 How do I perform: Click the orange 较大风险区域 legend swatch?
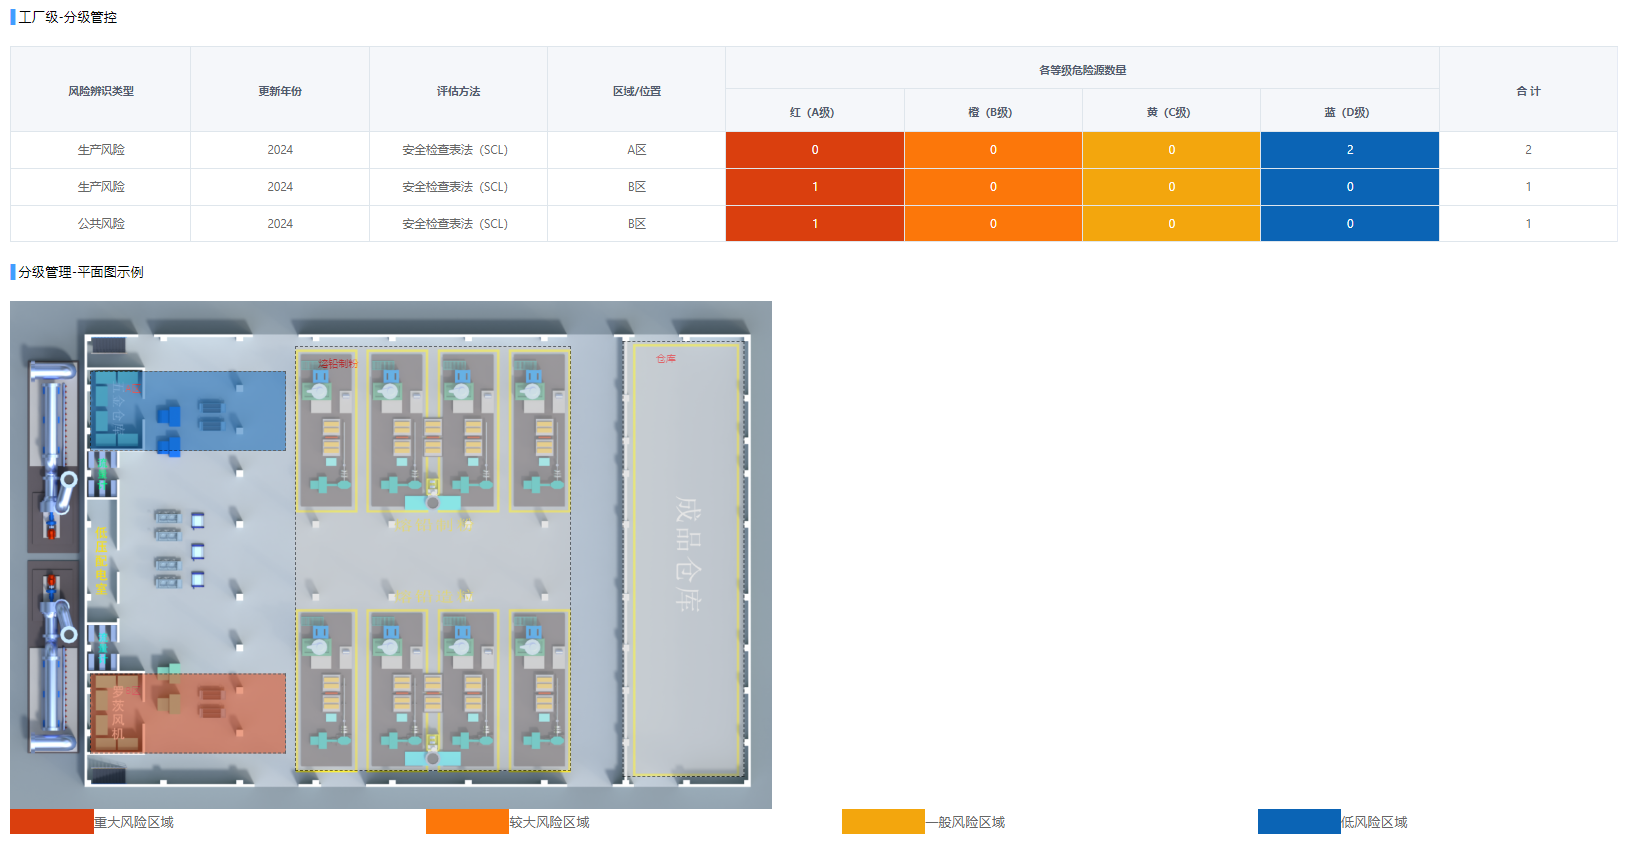(x=467, y=822)
